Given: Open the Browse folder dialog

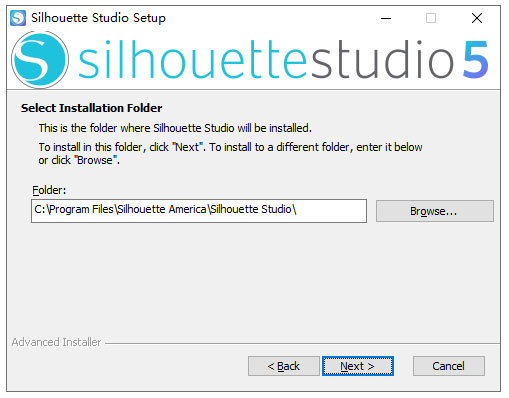Looking at the screenshot, I should tap(435, 211).
